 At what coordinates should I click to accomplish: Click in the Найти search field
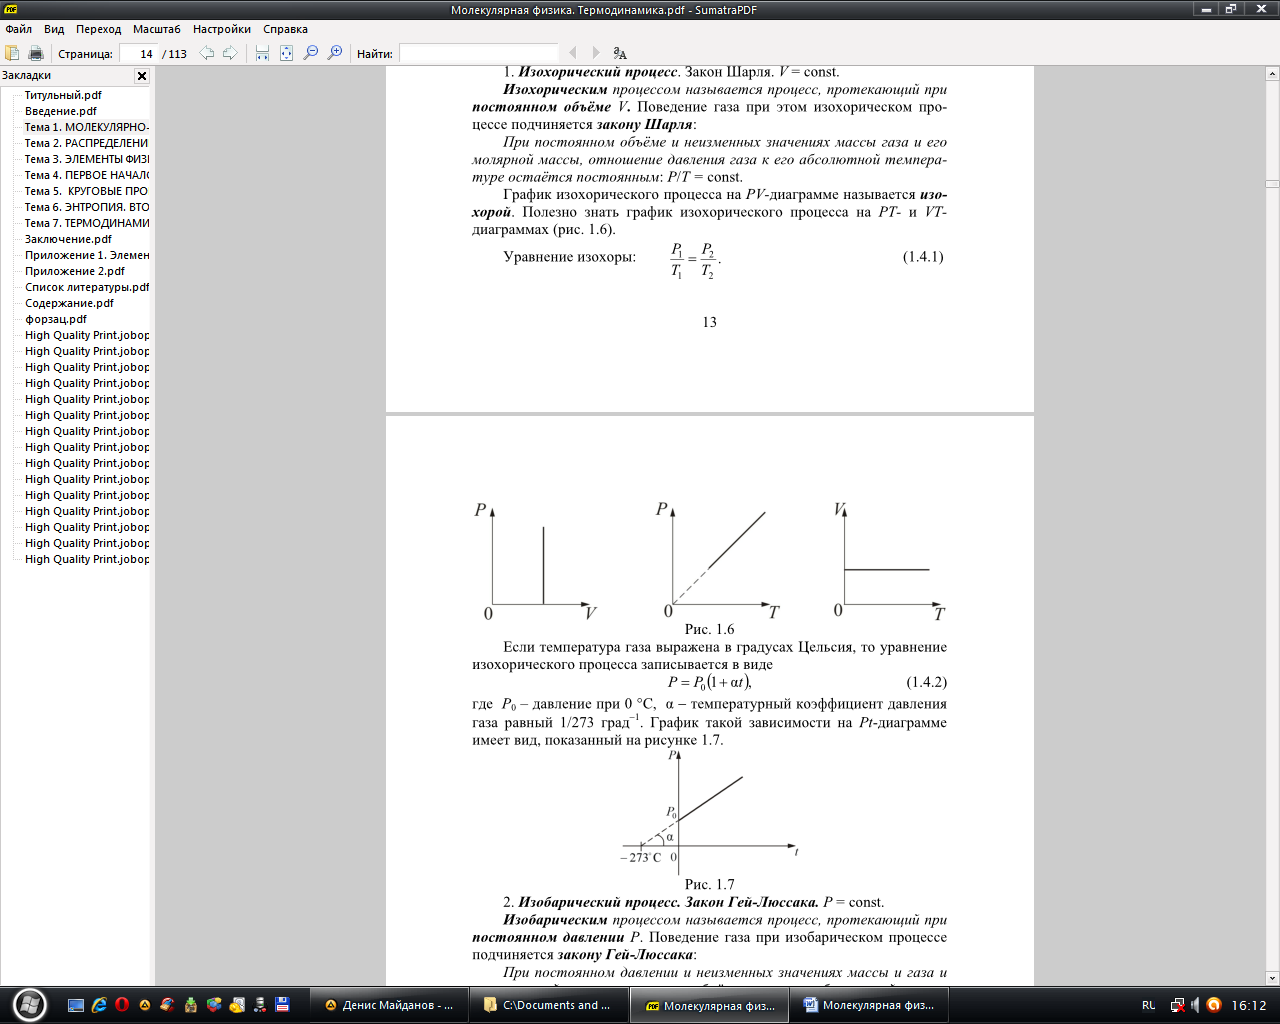[478, 54]
